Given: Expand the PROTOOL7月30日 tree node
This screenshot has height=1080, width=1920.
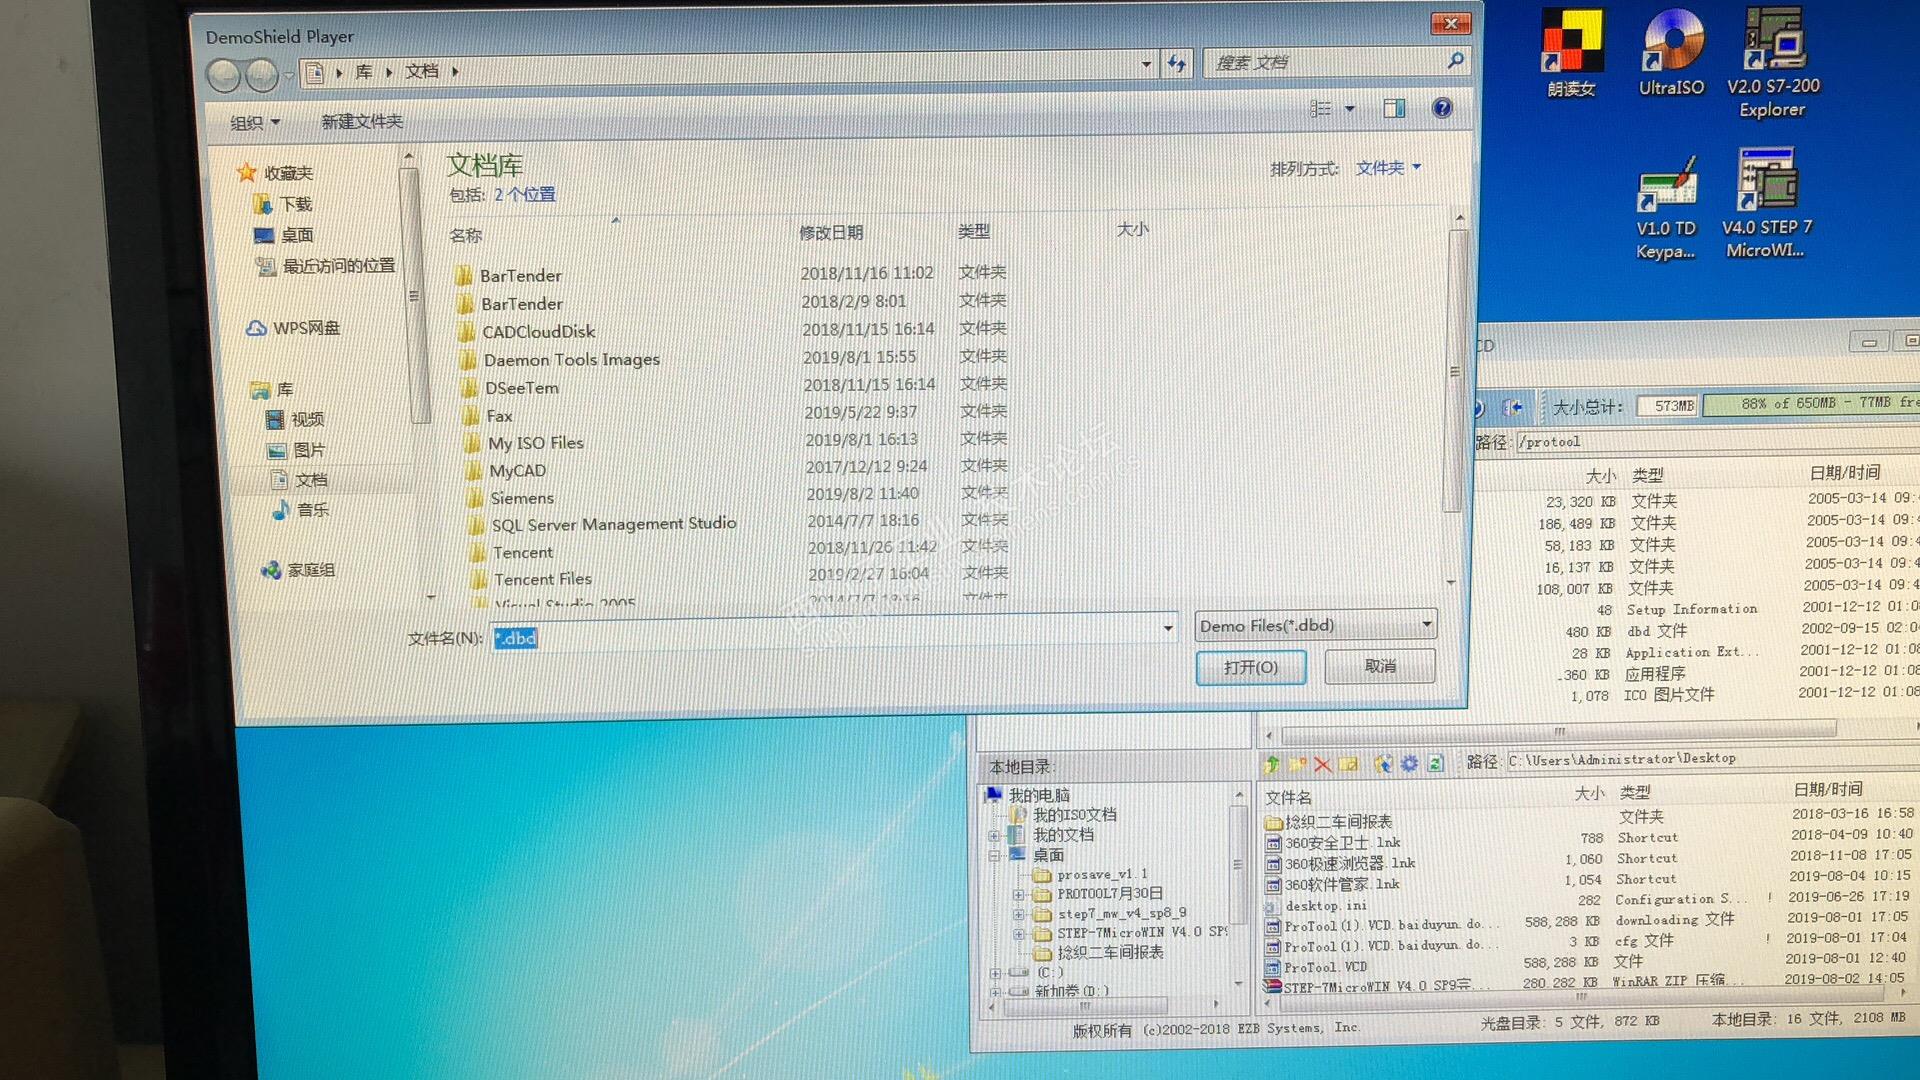Looking at the screenshot, I should click(x=1018, y=895).
